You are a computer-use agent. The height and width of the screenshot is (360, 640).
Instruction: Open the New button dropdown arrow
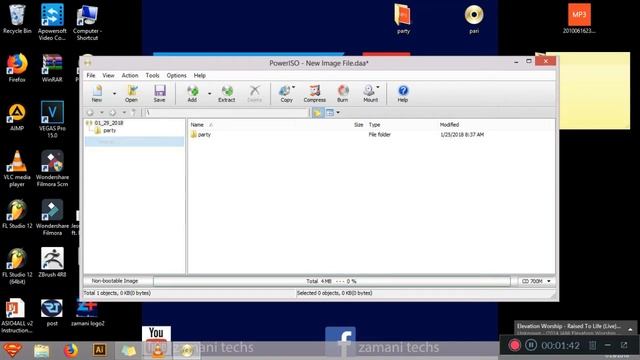[x=114, y=93]
